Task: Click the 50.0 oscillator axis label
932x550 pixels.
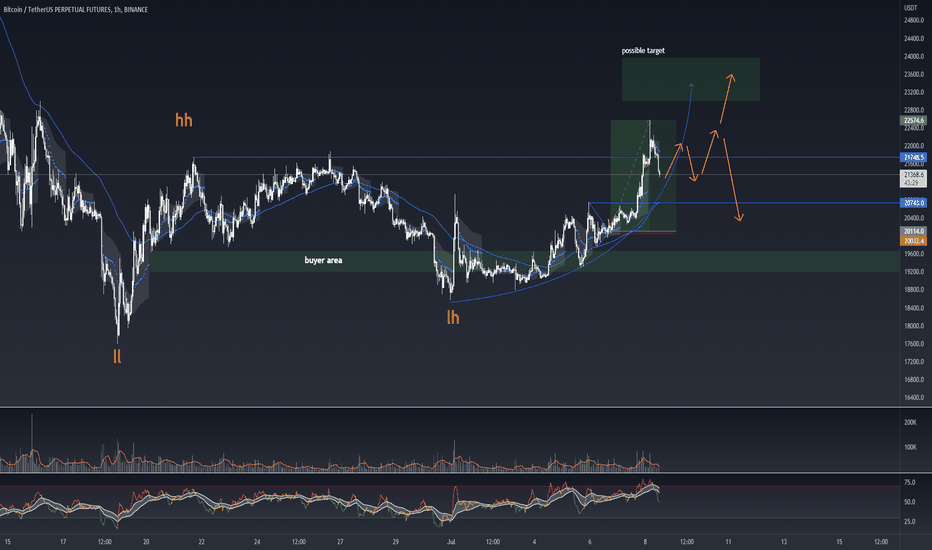Action: pos(909,502)
